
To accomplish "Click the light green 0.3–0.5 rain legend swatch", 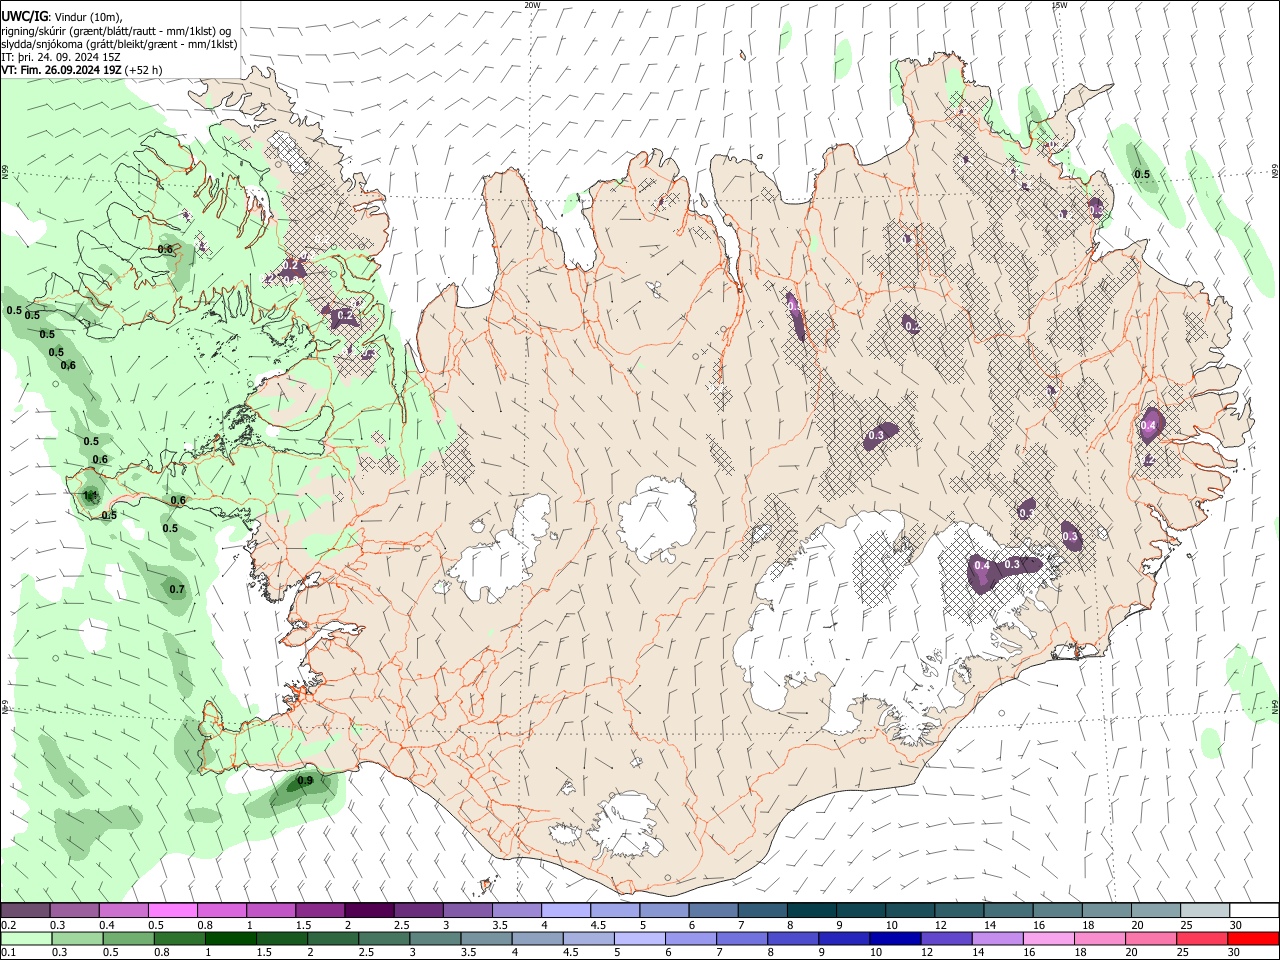I will [75, 939].
